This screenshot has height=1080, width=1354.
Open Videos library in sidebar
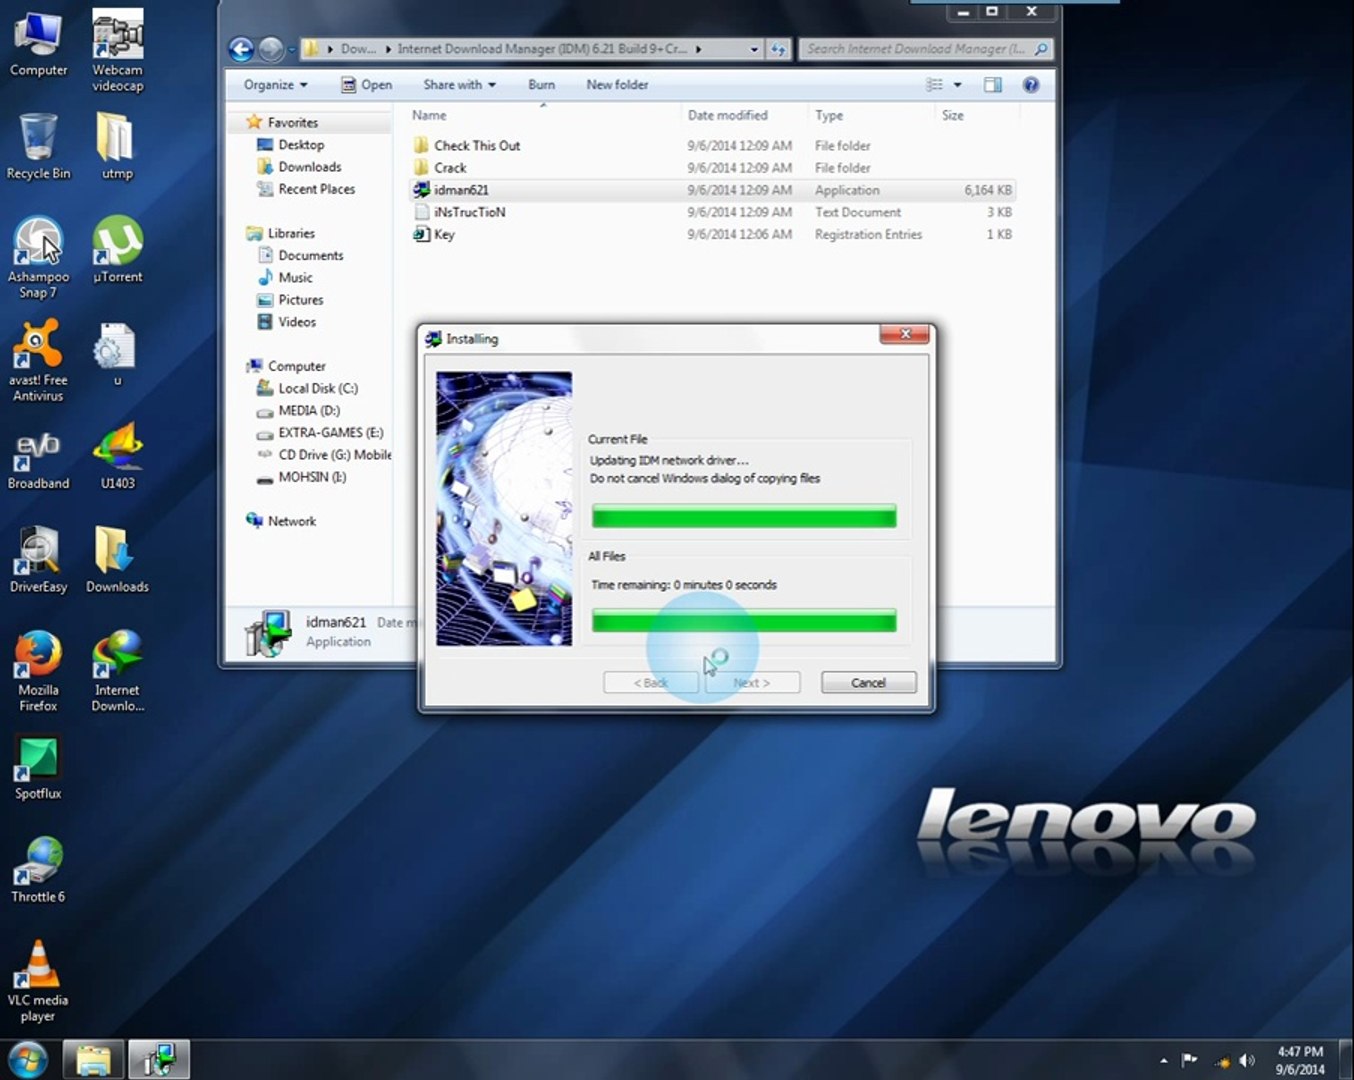coord(297,322)
